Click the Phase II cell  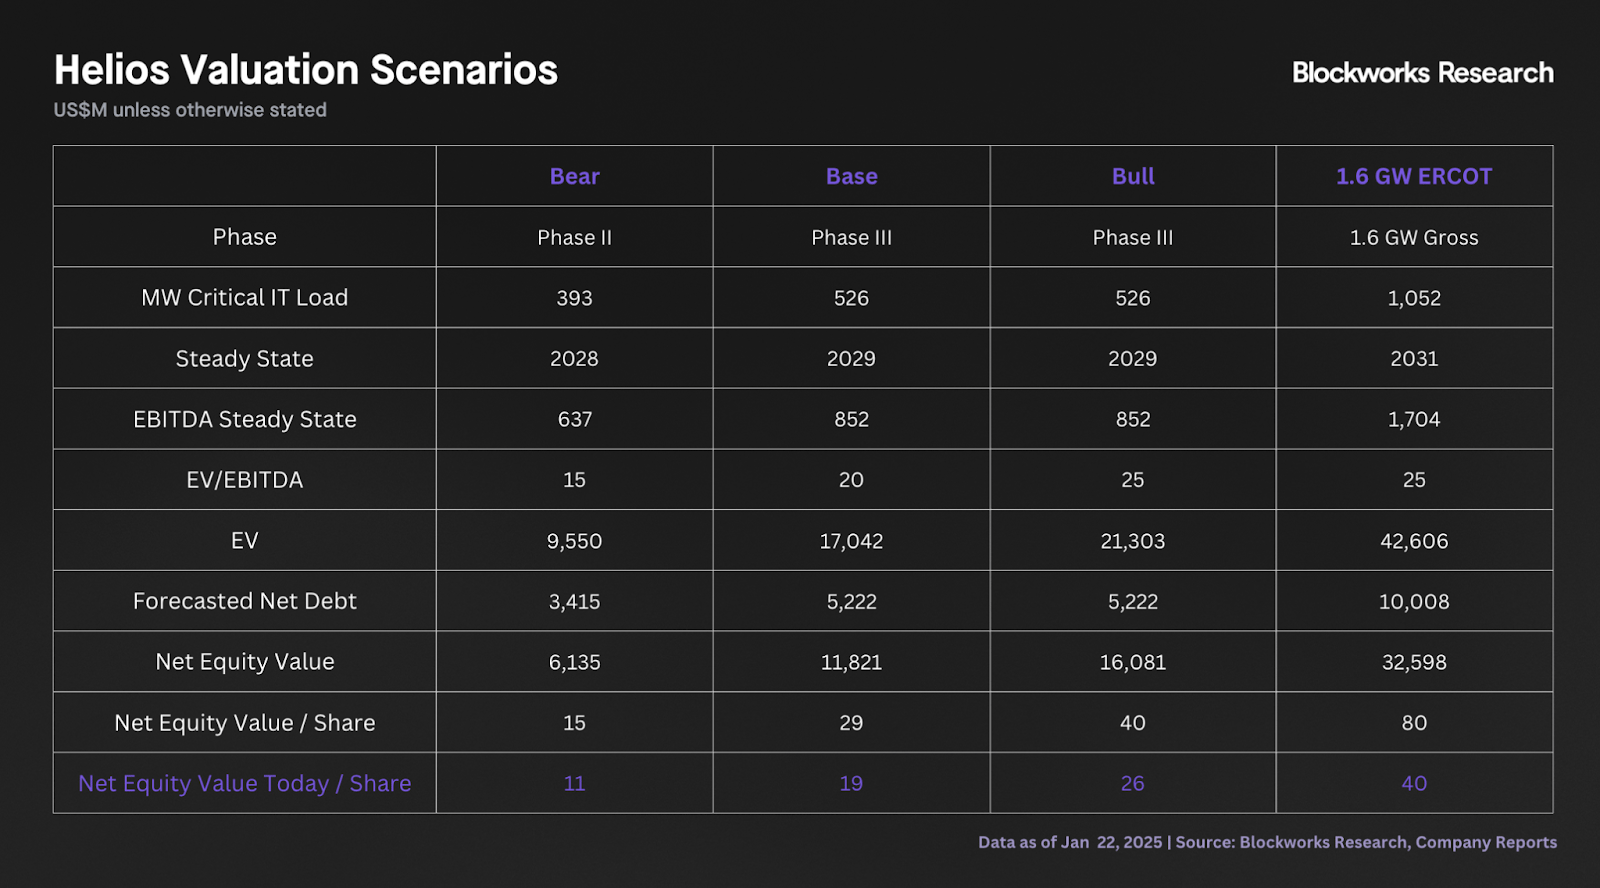pyautogui.click(x=574, y=238)
